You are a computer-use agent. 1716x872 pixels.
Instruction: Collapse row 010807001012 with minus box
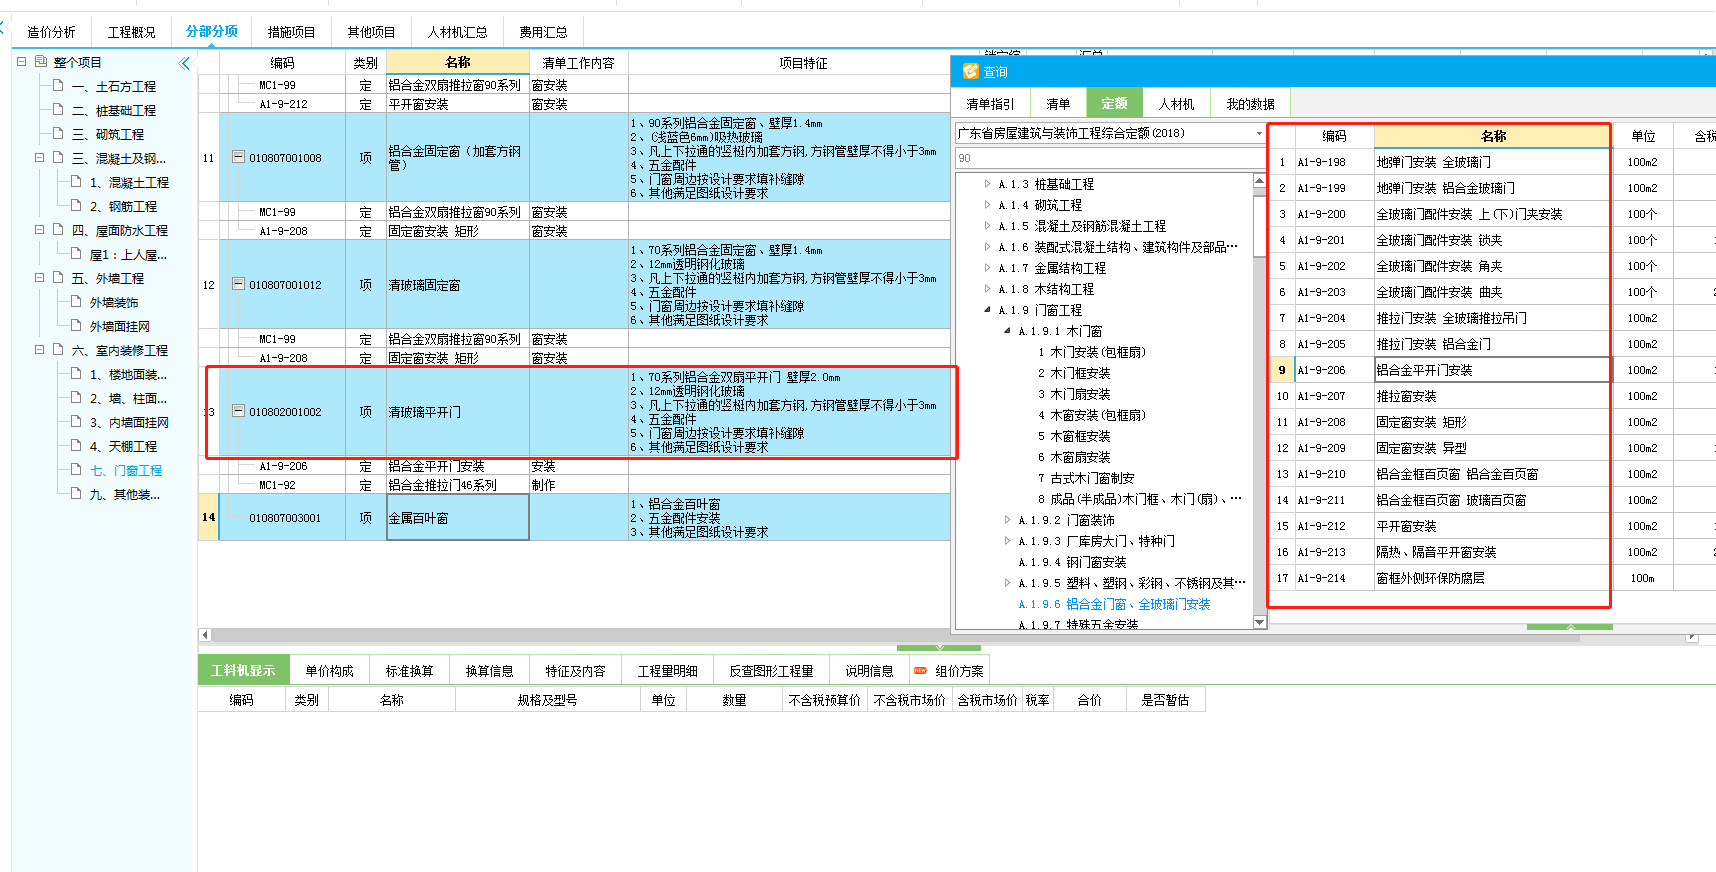pyautogui.click(x=238, y=284)
